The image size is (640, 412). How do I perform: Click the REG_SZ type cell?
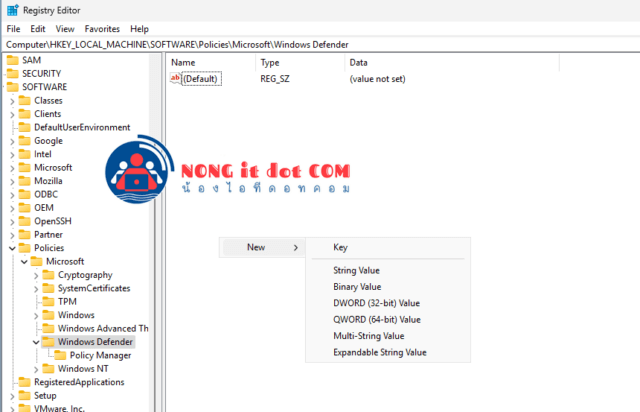pos(275,79)
